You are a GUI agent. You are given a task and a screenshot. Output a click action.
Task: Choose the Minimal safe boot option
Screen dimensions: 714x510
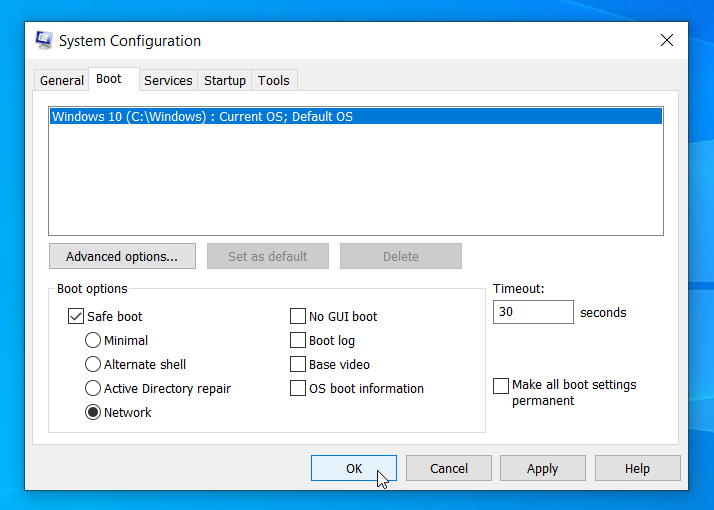click(x=93, y=340)
